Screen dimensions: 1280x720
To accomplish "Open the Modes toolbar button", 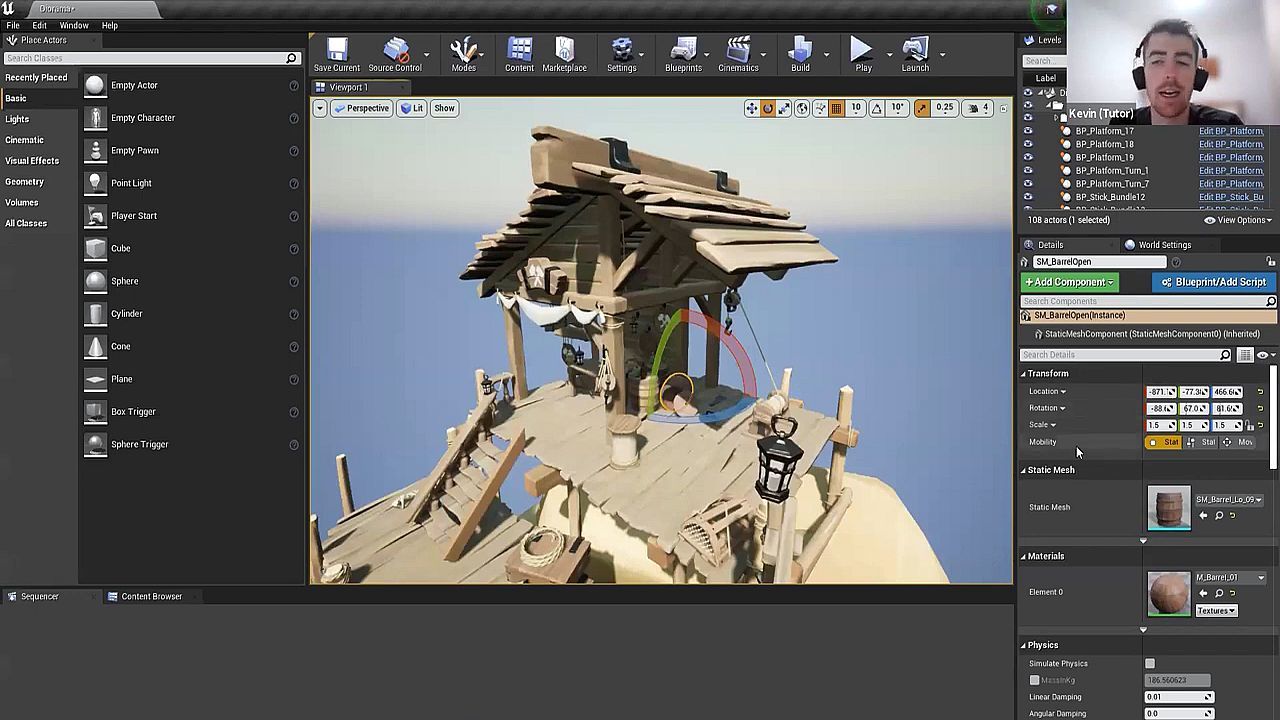I will [x=463, y=55].
